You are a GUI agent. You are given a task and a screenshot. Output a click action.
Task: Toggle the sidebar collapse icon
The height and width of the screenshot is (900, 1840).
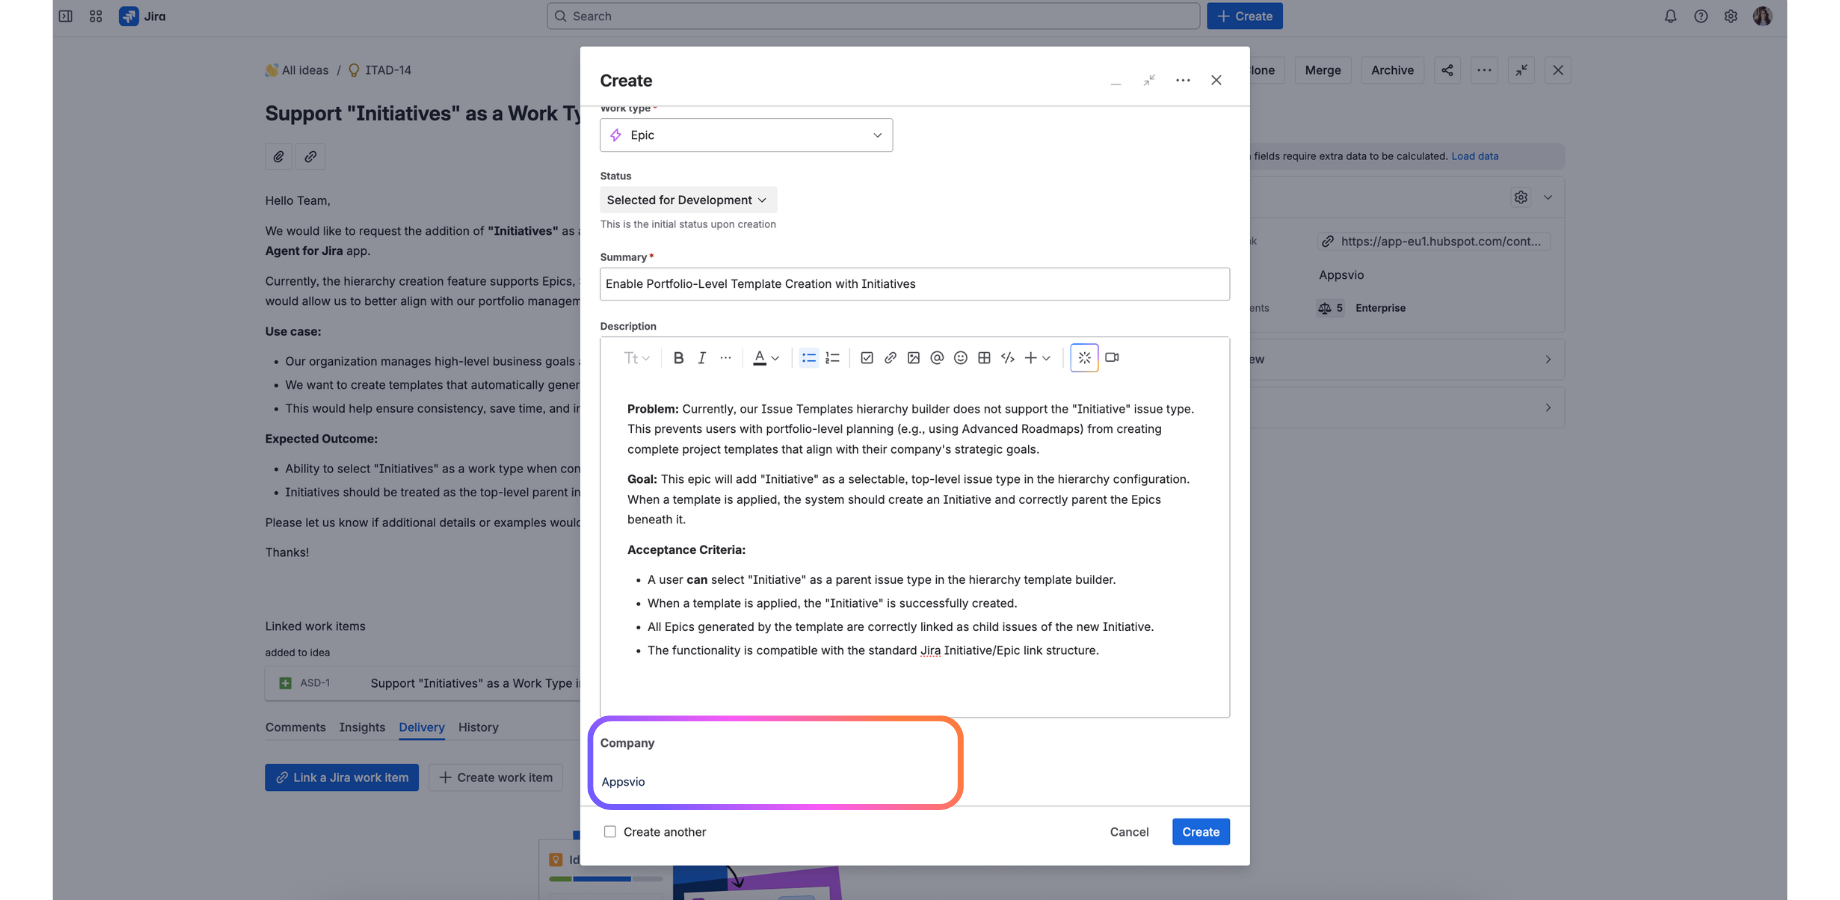tap(66, 16)
